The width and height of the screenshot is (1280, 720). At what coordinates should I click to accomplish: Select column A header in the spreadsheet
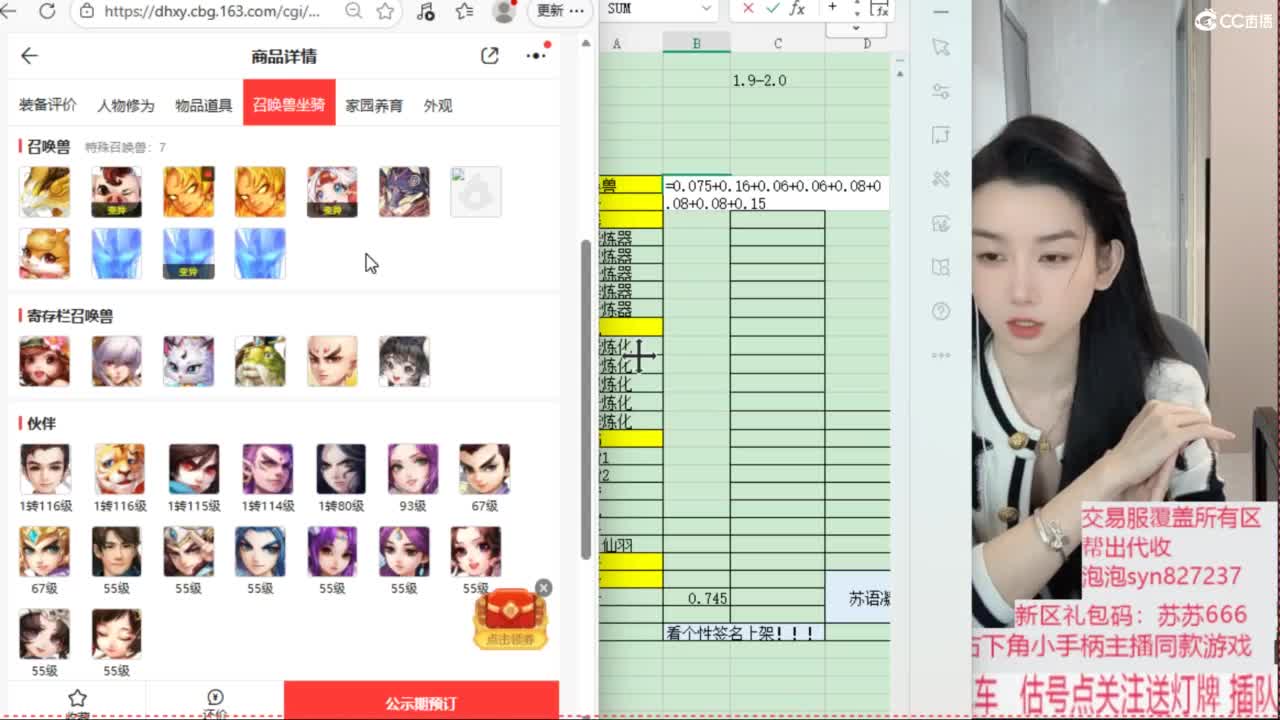[617, 44]
